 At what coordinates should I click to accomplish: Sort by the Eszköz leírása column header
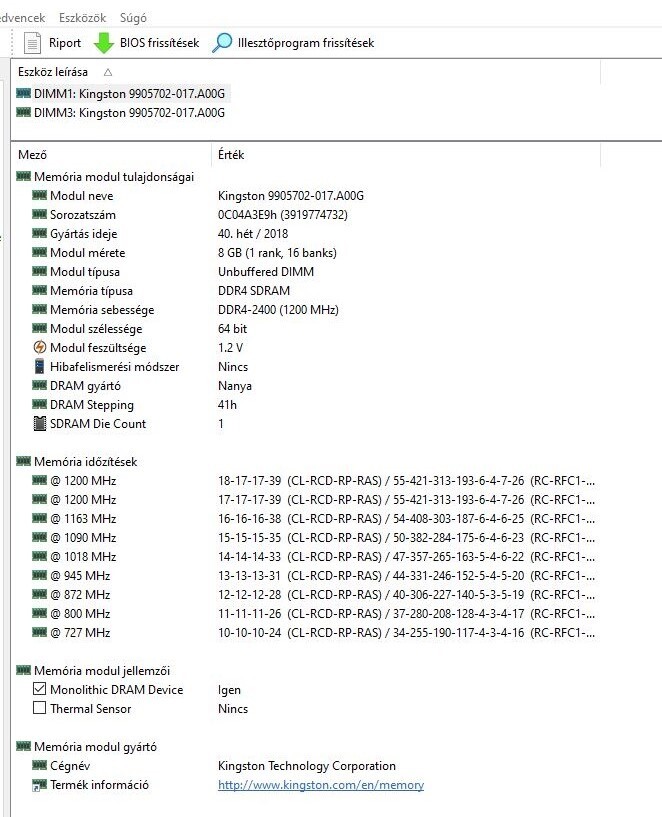[x=53, y=72]
